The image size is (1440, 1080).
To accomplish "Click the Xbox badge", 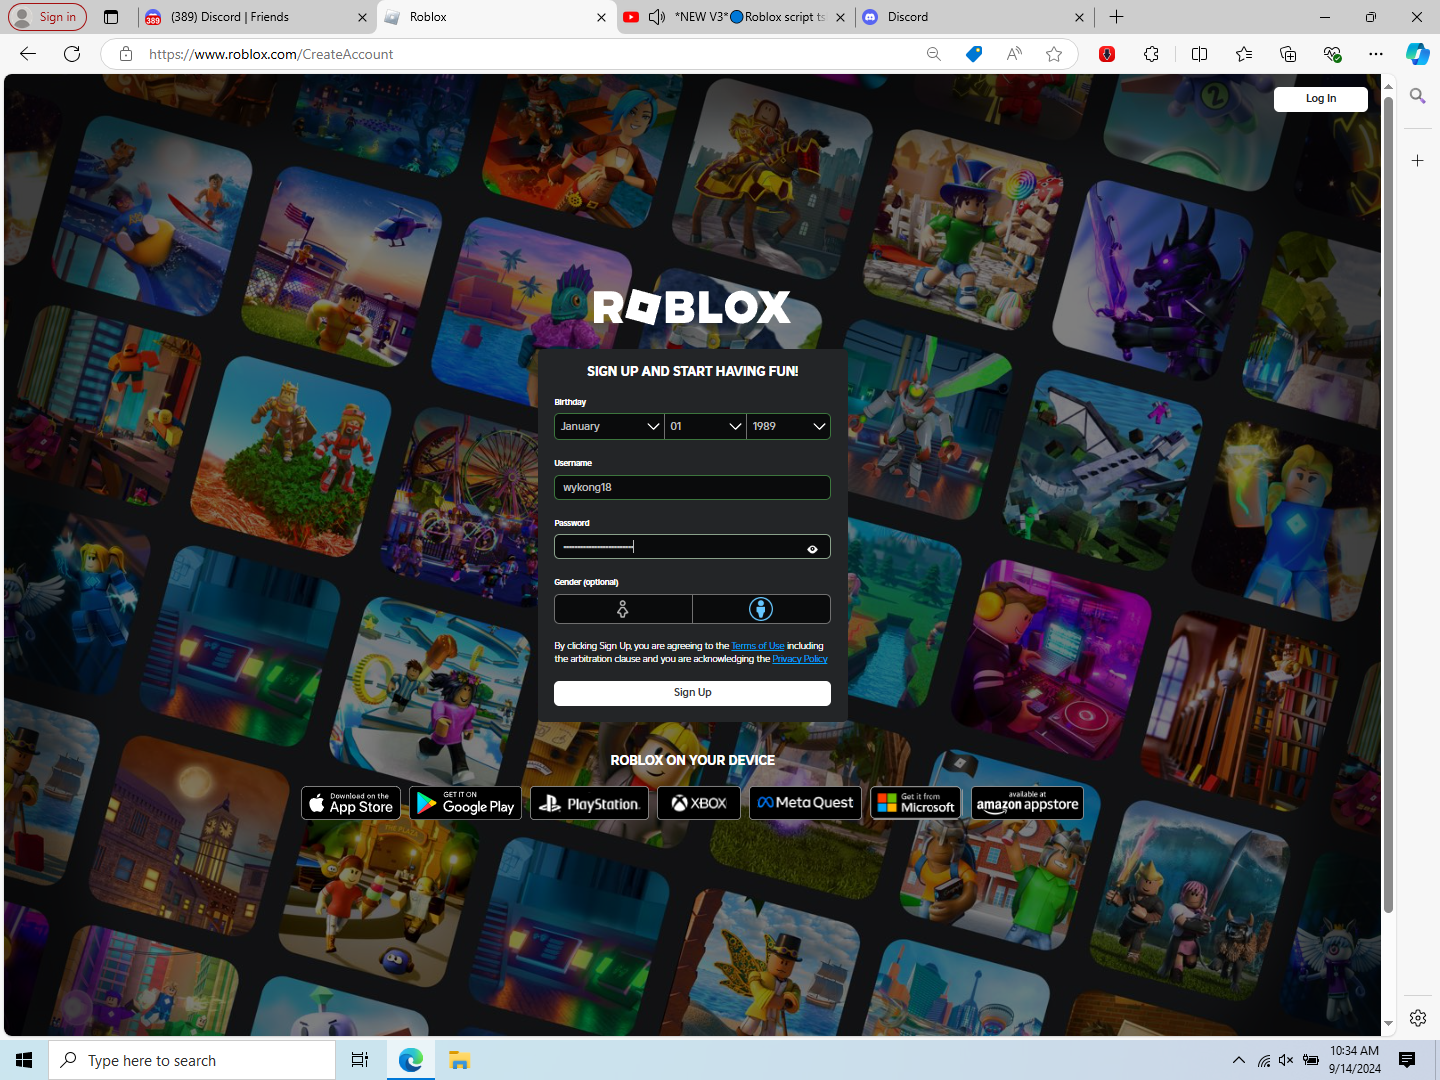I will [x=699, y=803].
